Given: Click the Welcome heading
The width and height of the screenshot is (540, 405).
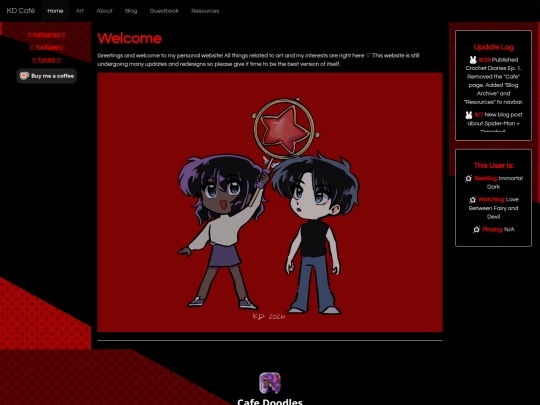Looking at the screenshot, I should [129, 38].
